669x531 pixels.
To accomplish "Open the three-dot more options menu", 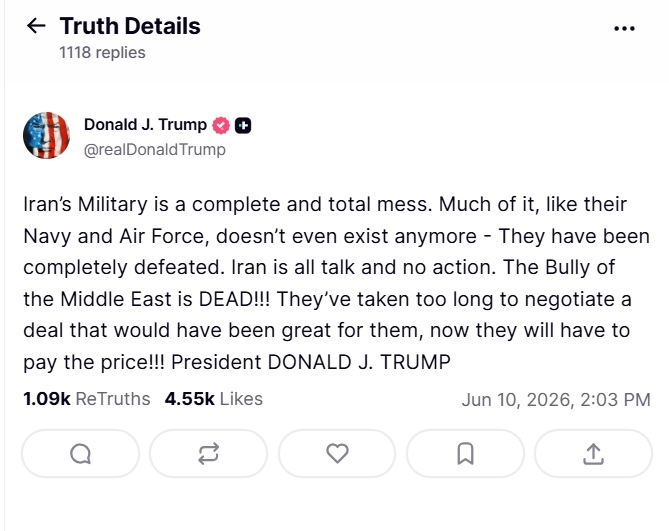I will 624,29.
